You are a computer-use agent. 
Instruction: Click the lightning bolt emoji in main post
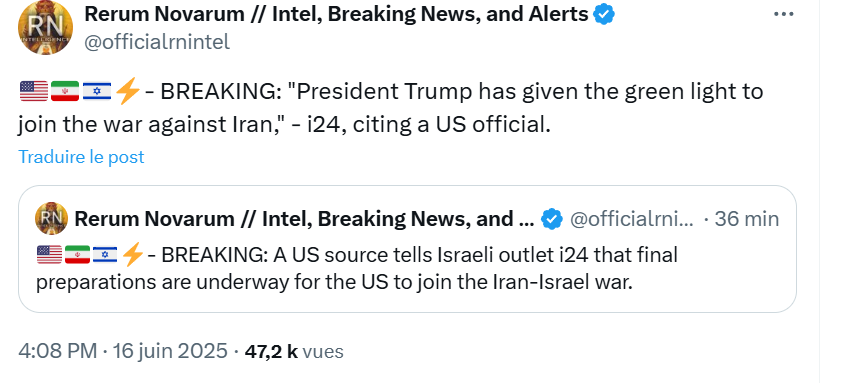click(128, 91)
